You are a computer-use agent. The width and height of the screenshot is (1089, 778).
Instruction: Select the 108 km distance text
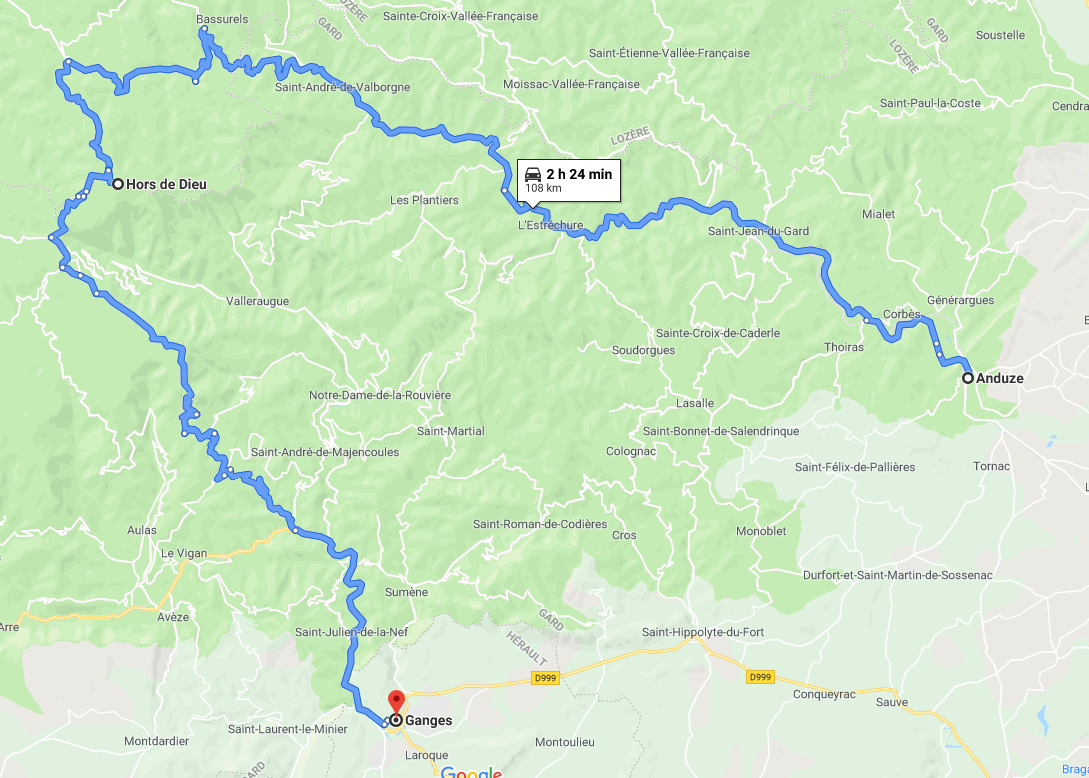543,188
